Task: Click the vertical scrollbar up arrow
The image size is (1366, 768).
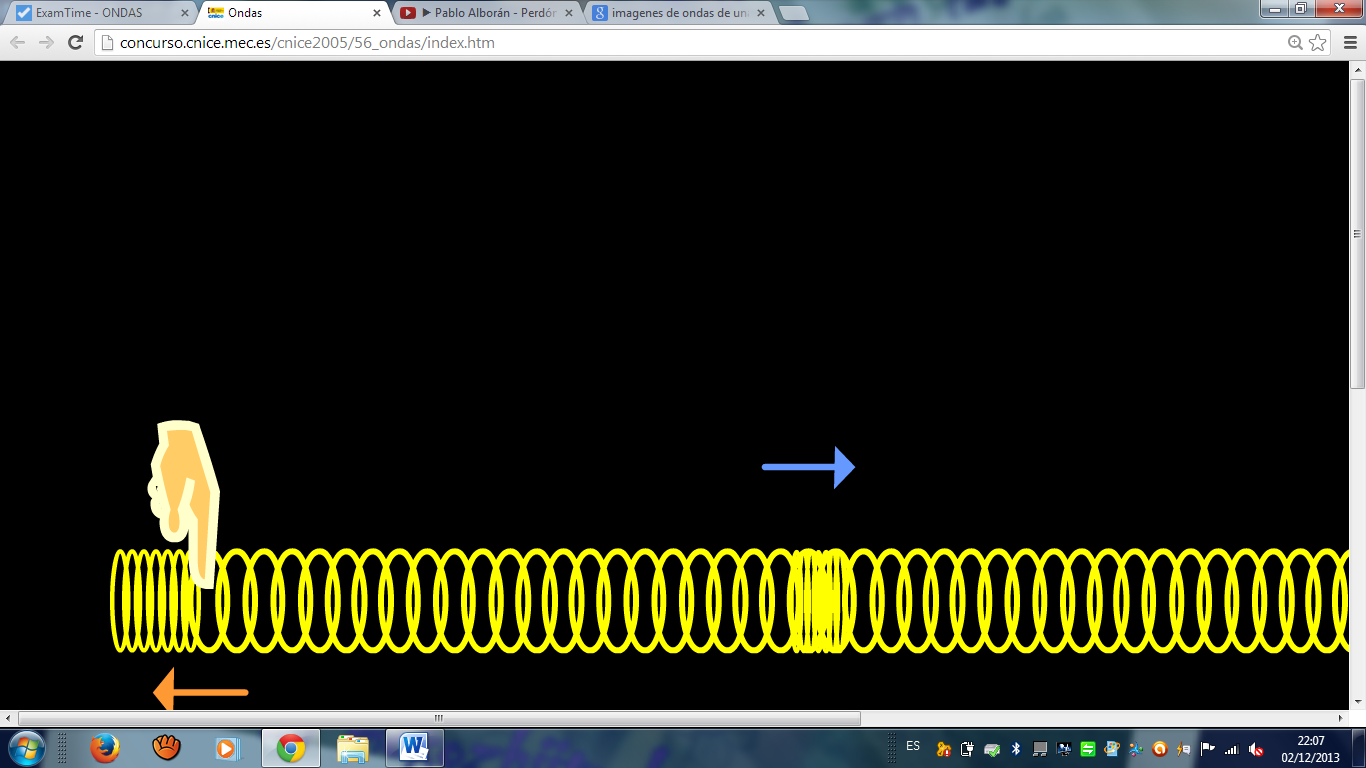Action: pyautogui.click(x=1357, y=68)
